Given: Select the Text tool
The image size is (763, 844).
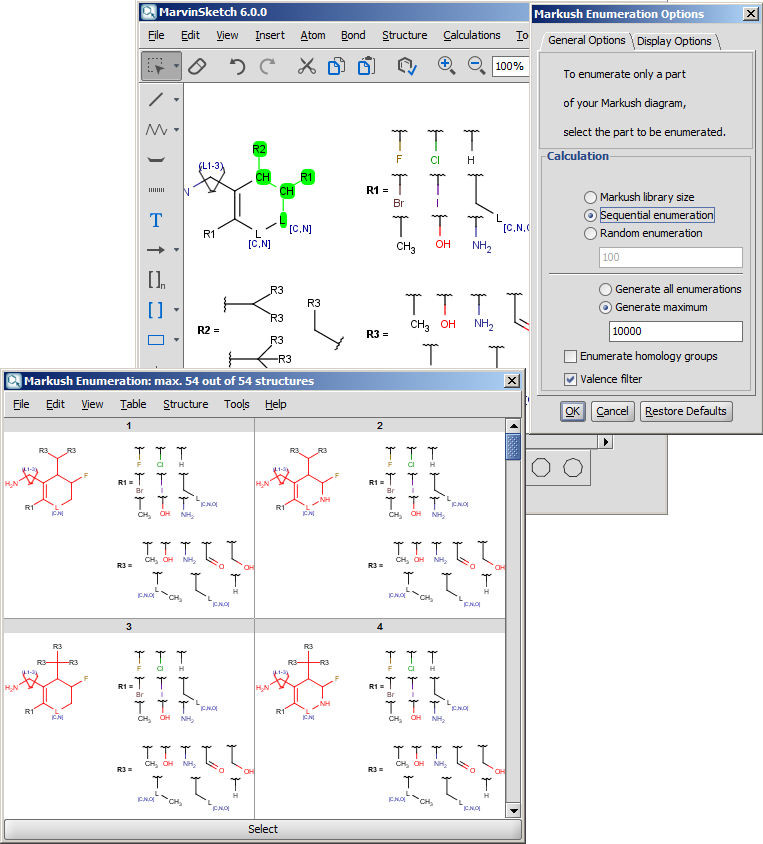Looking at the screenshot, I should pyautogui.click(x=156, y=220).
